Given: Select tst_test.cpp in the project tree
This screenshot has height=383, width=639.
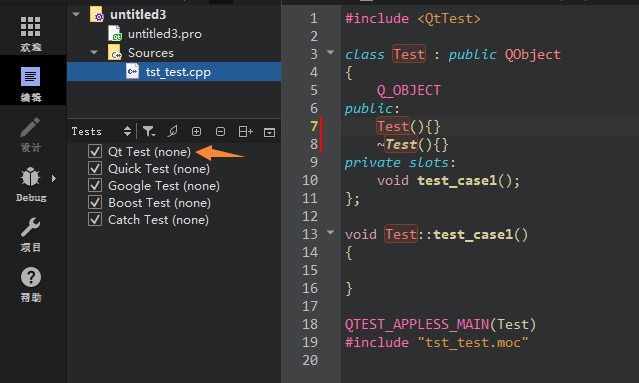Looking at the screenshot, I should 178,72.
